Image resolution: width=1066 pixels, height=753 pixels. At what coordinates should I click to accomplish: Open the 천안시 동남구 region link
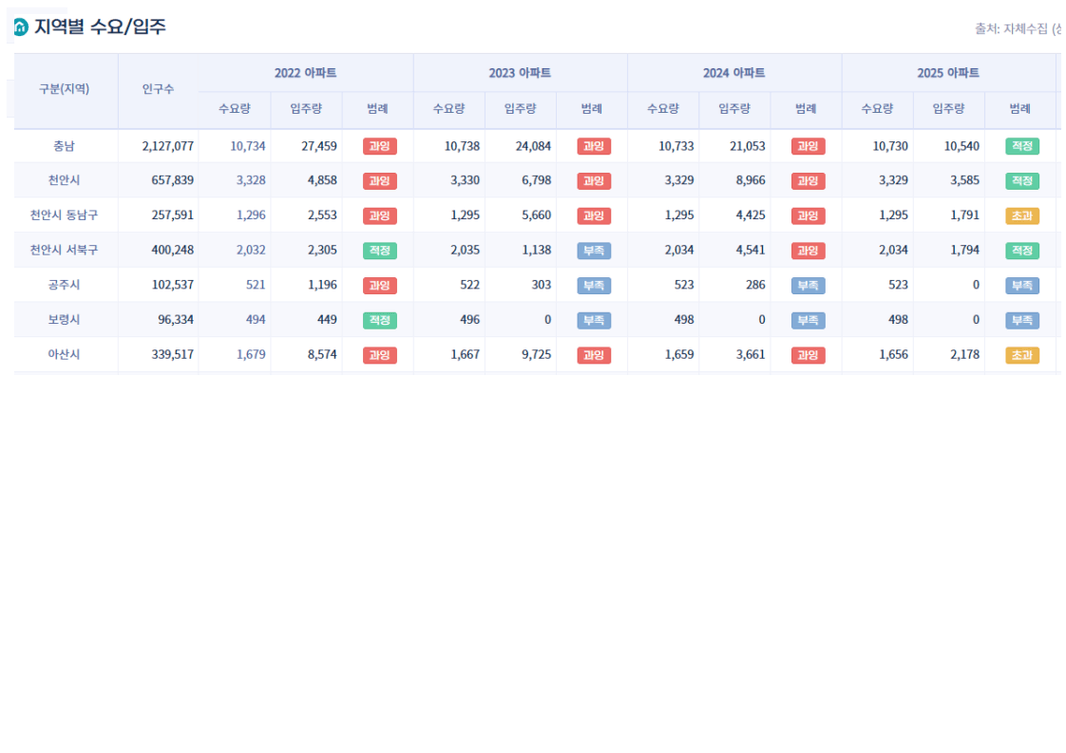click(x=64, y=215)
